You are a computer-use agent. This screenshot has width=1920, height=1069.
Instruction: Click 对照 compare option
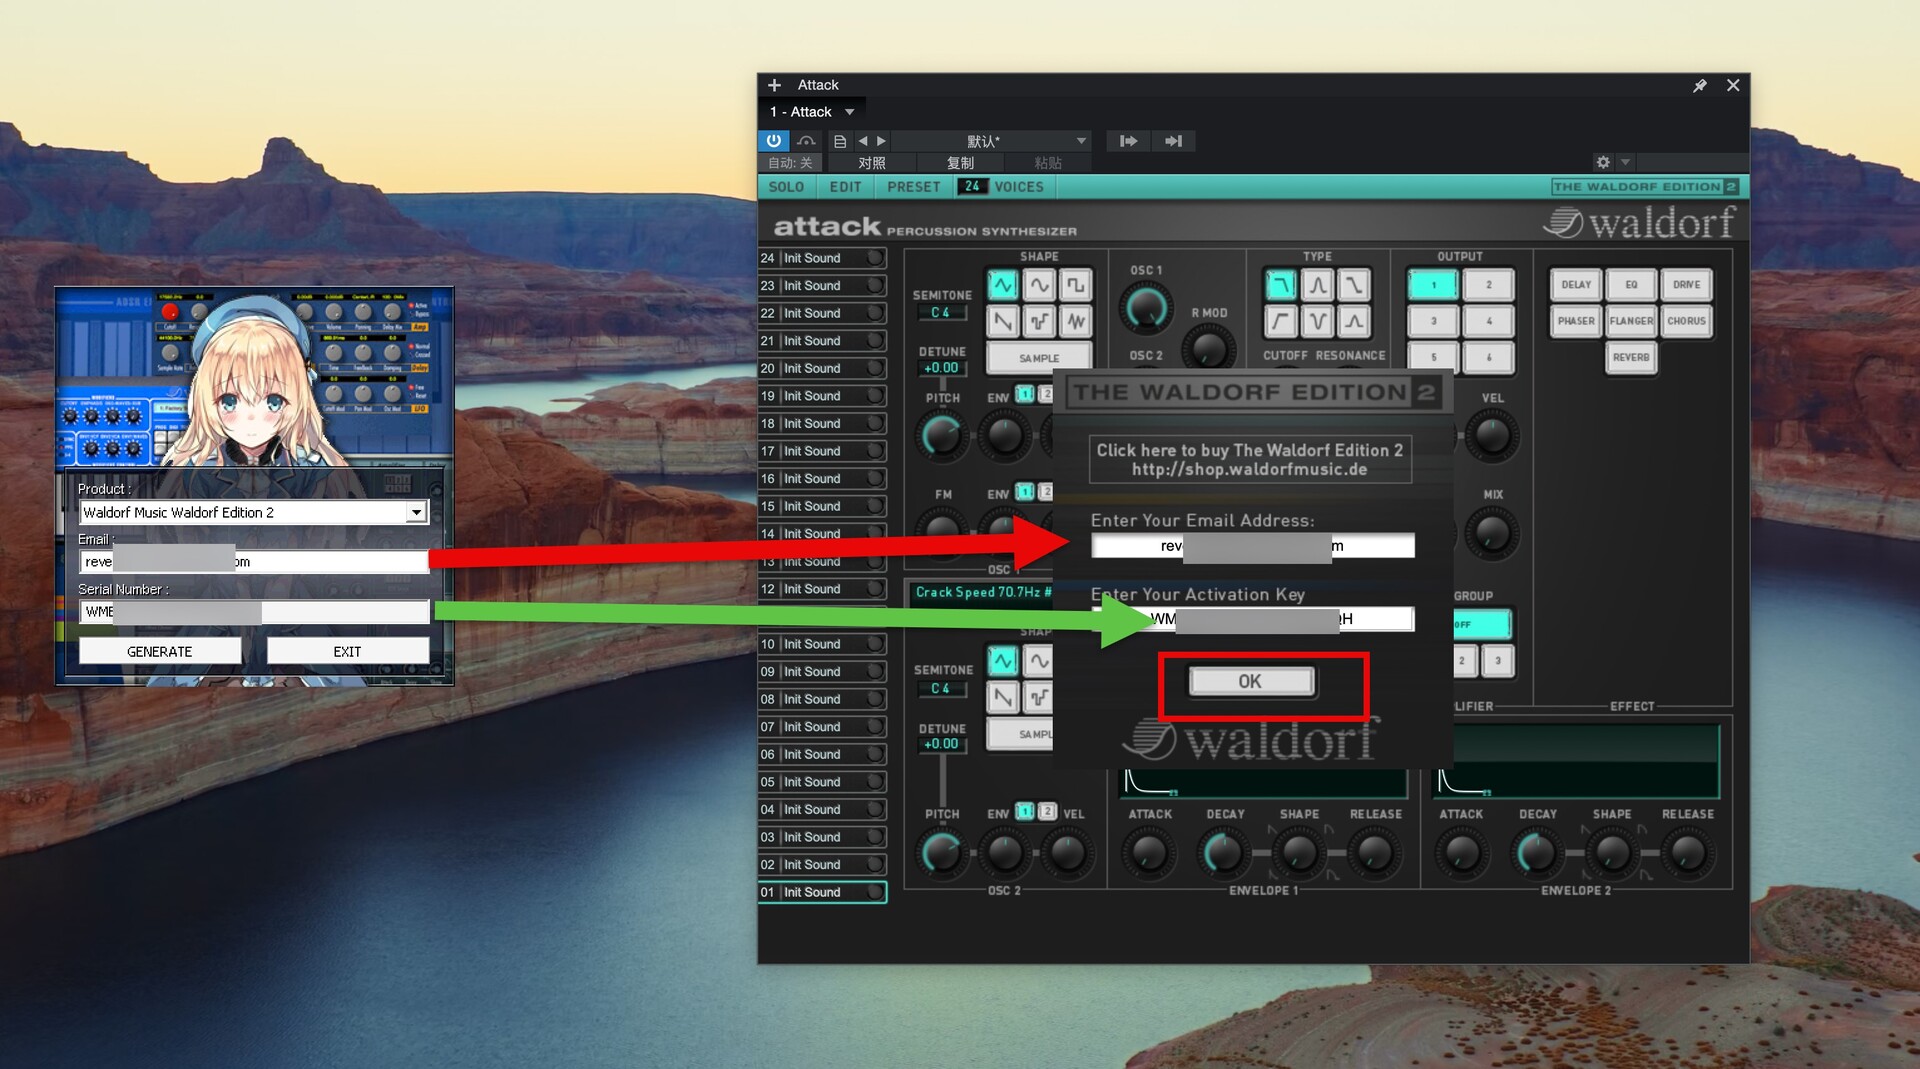click(872, 163)
